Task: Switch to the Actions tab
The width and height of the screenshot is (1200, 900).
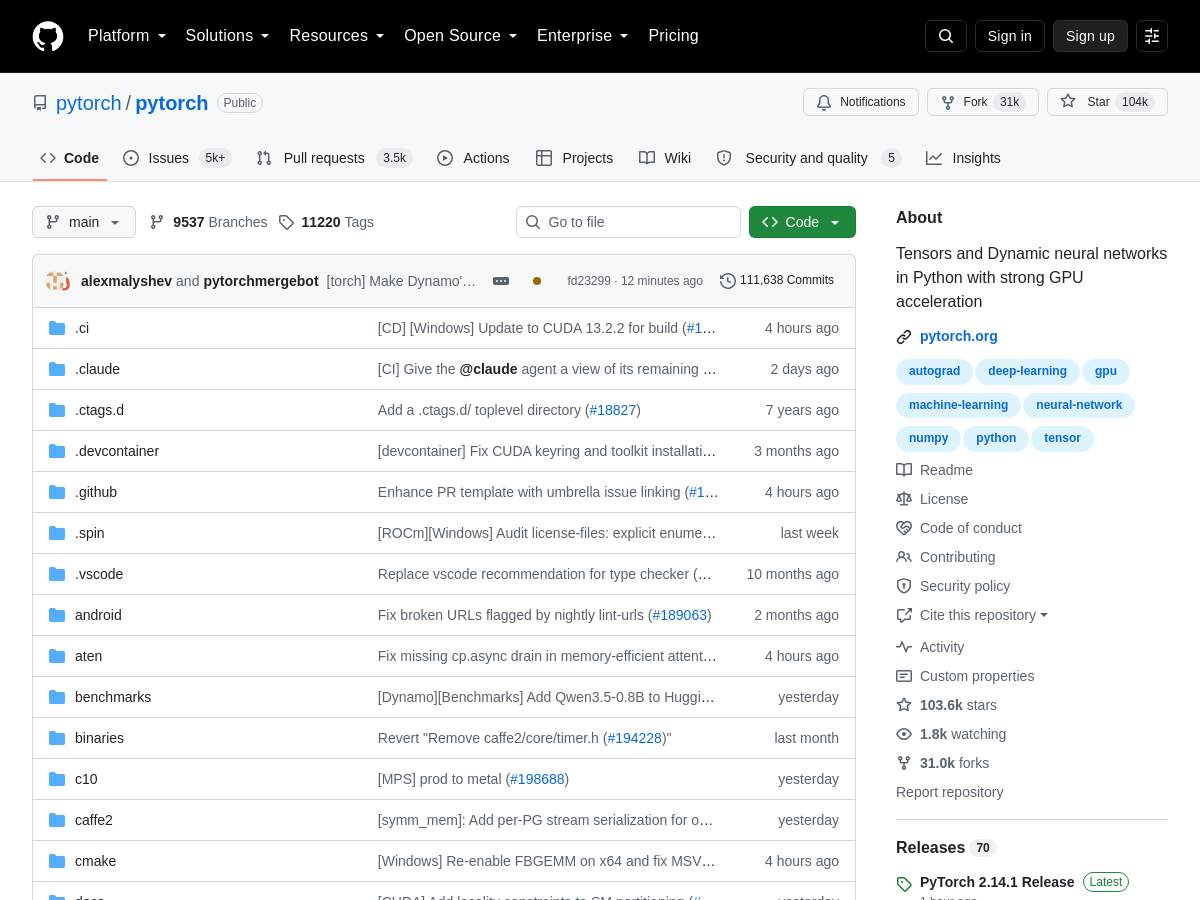Action: [x=473, y=158]
